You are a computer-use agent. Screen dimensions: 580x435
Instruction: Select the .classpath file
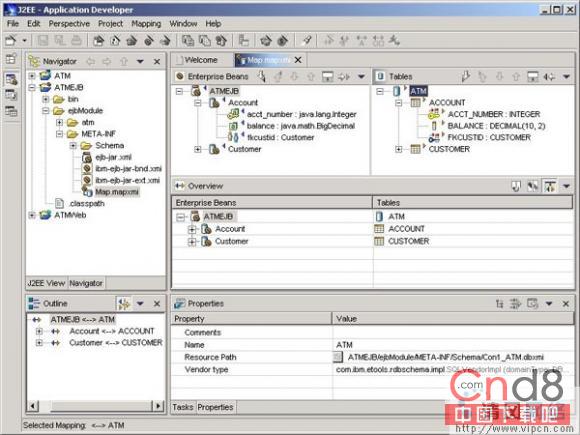pos(87,203)
